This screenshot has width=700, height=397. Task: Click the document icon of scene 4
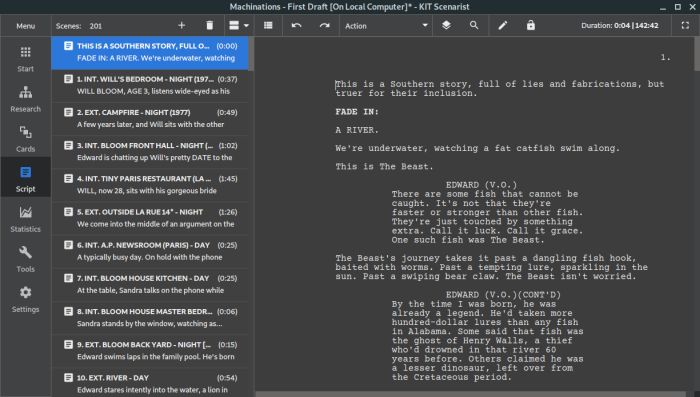point(68,178)
